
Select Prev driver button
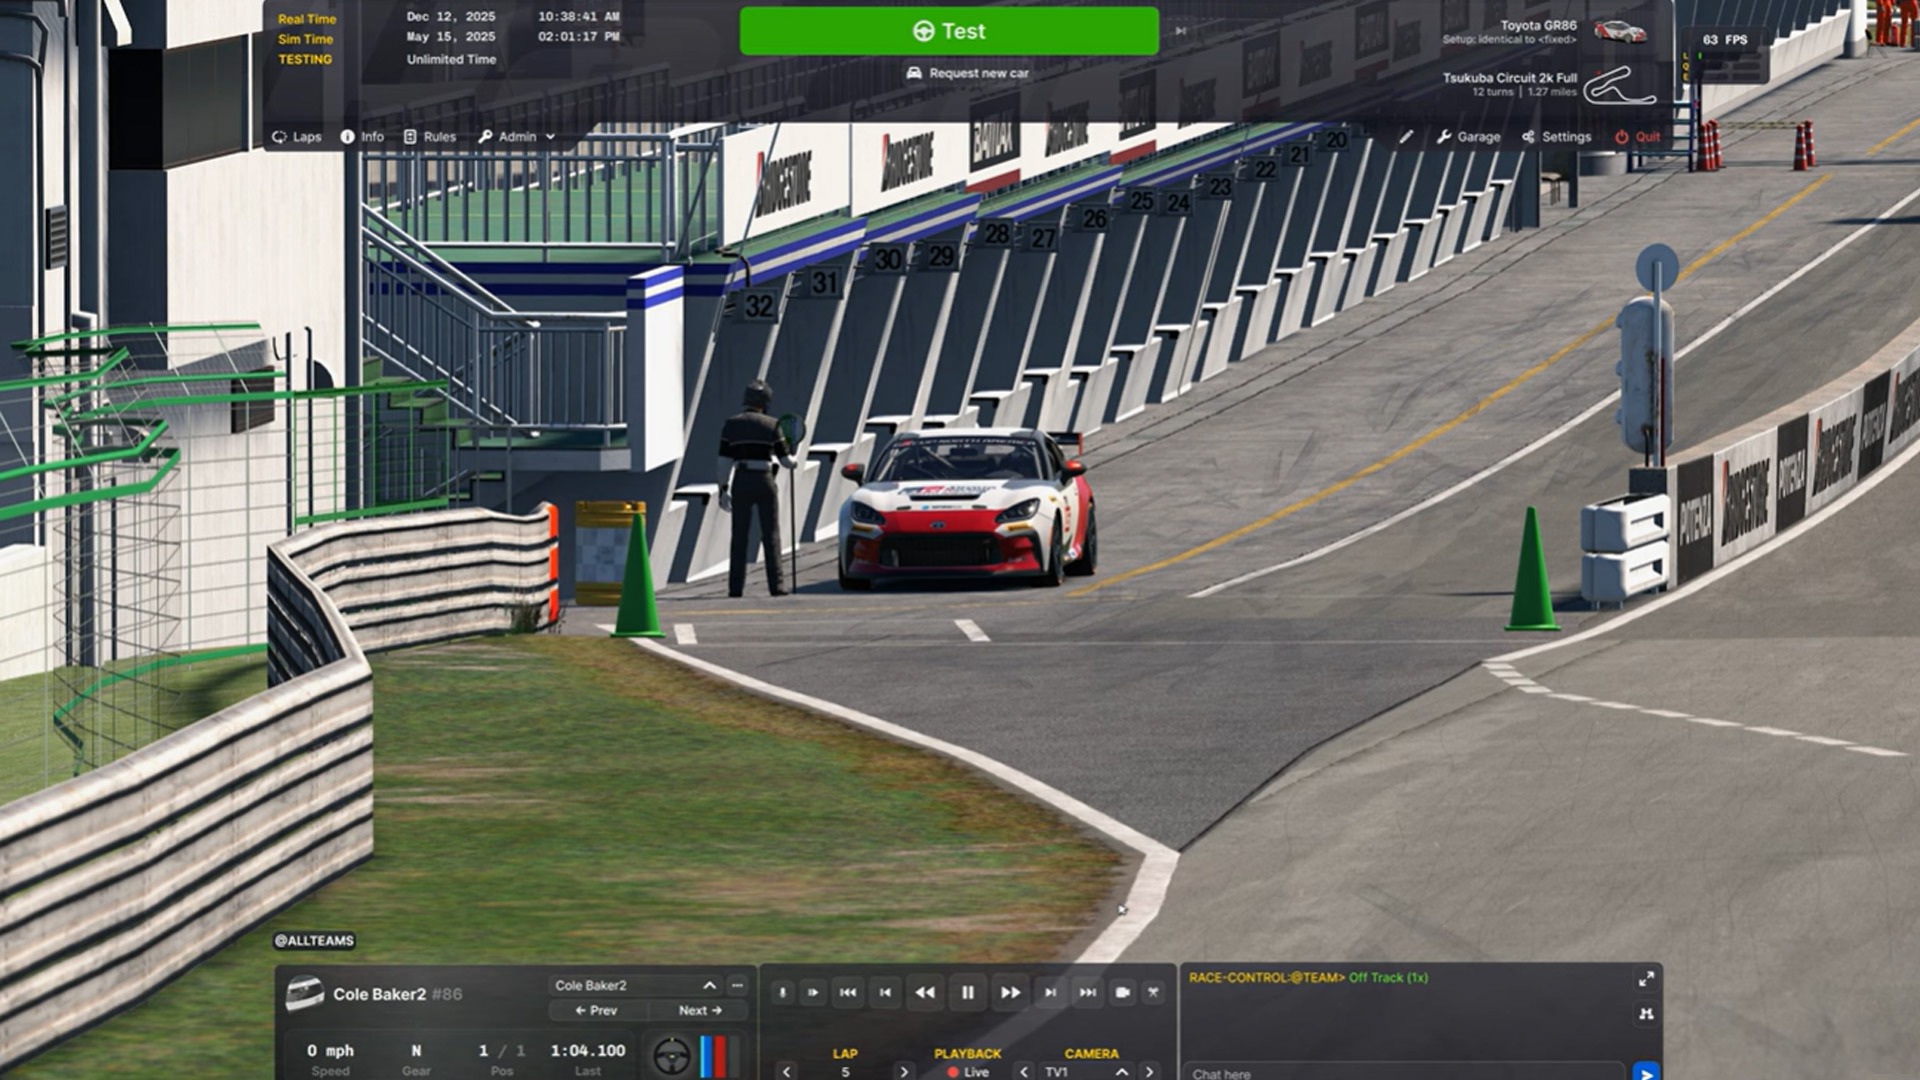coord(597,1011)
